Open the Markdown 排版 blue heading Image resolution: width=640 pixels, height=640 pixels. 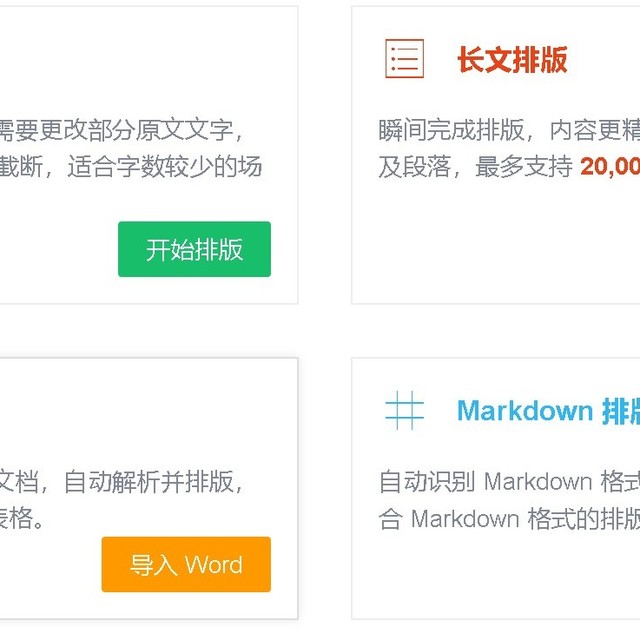point(548,411)
